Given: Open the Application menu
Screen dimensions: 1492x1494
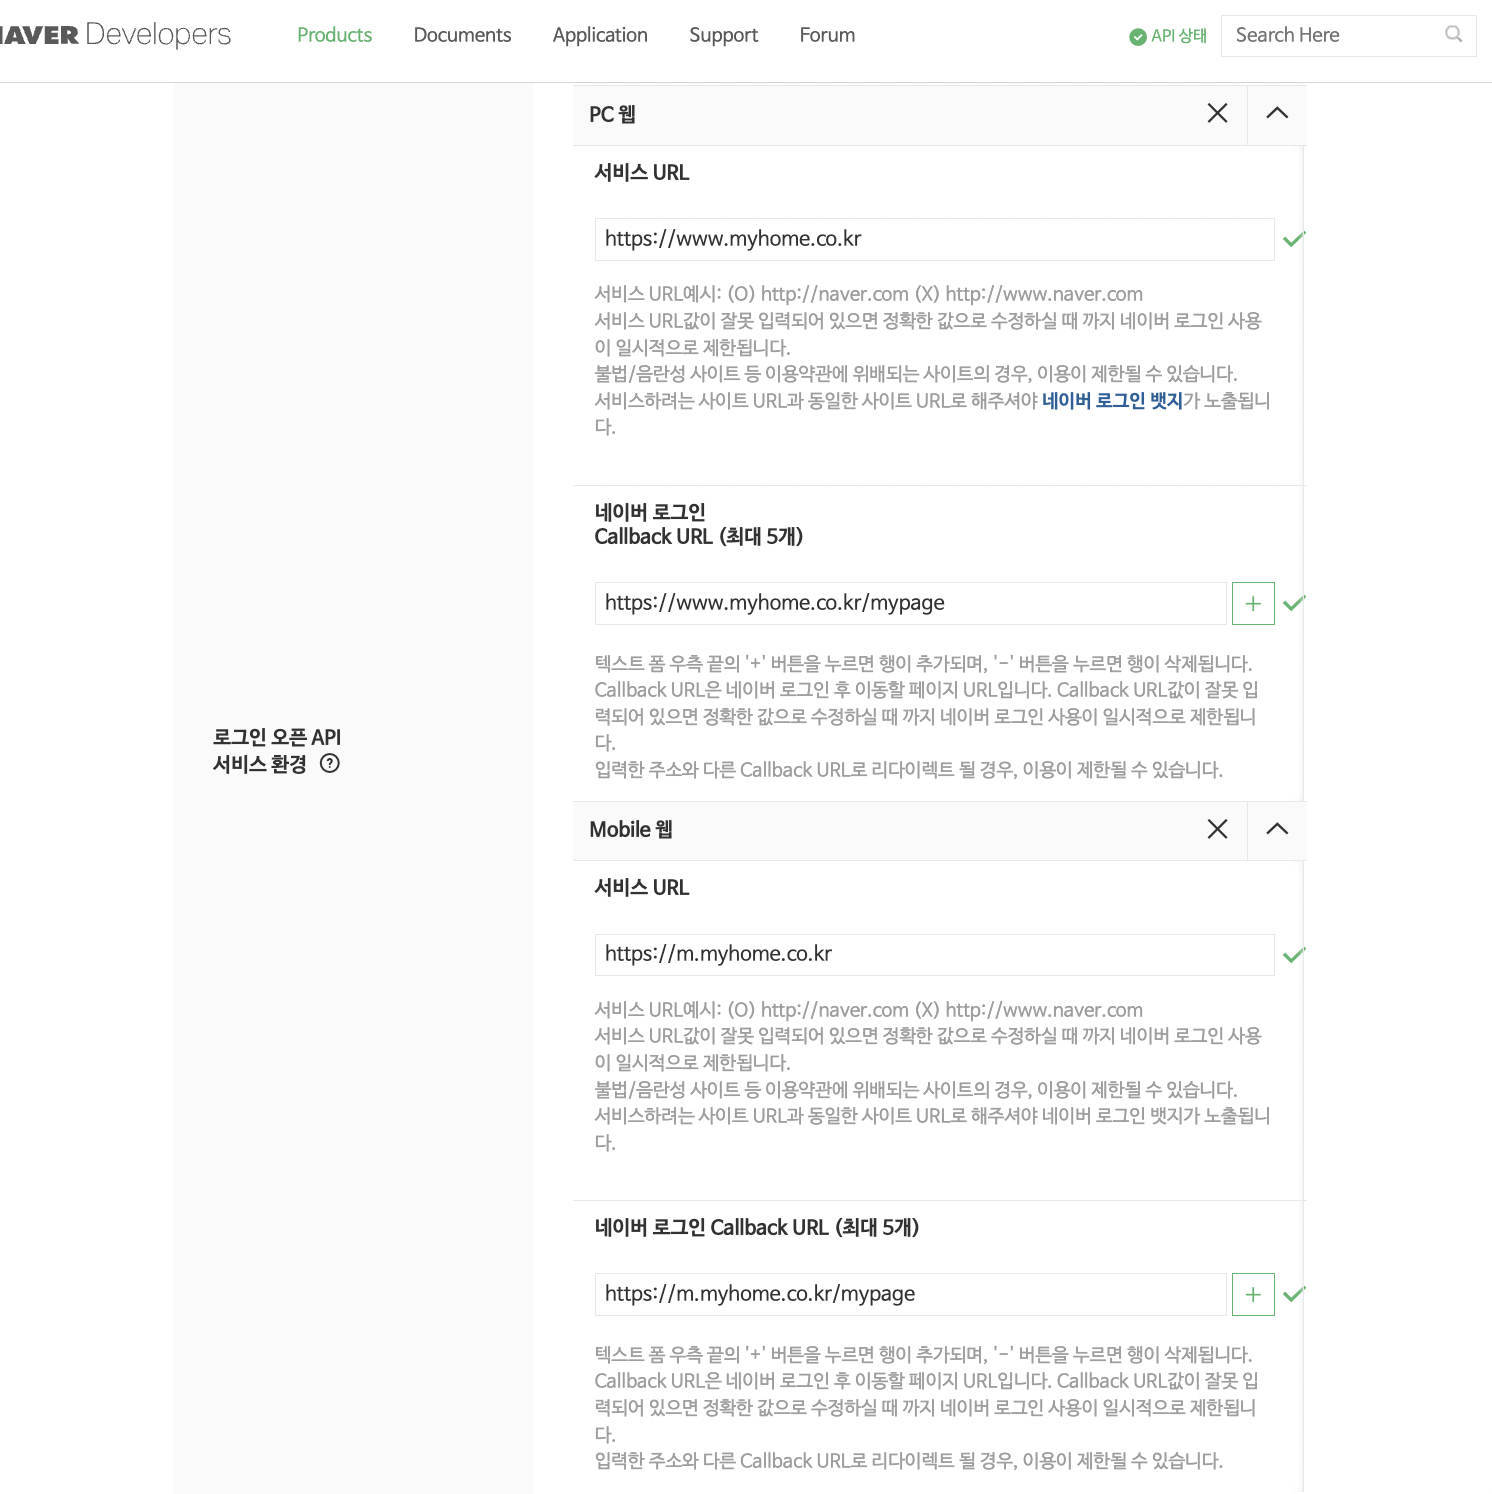Looking at the screenshot, I should 600,35.
